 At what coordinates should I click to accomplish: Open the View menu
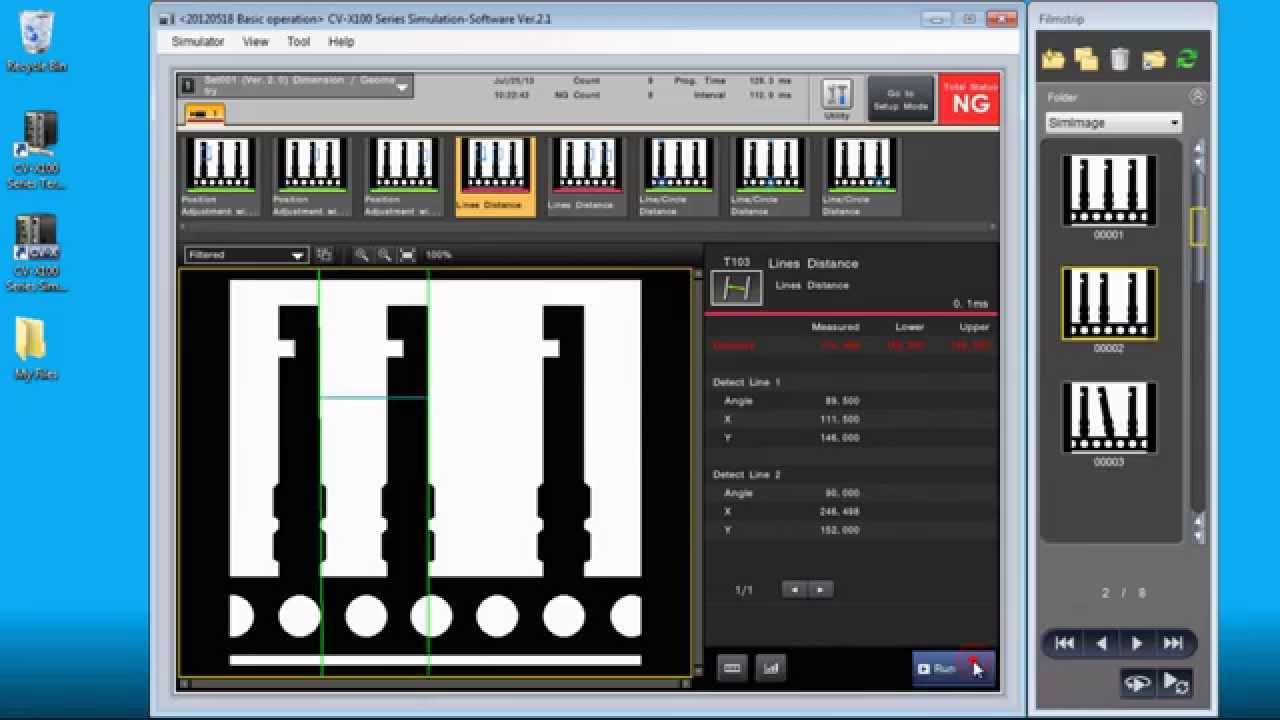pos(255,42)
